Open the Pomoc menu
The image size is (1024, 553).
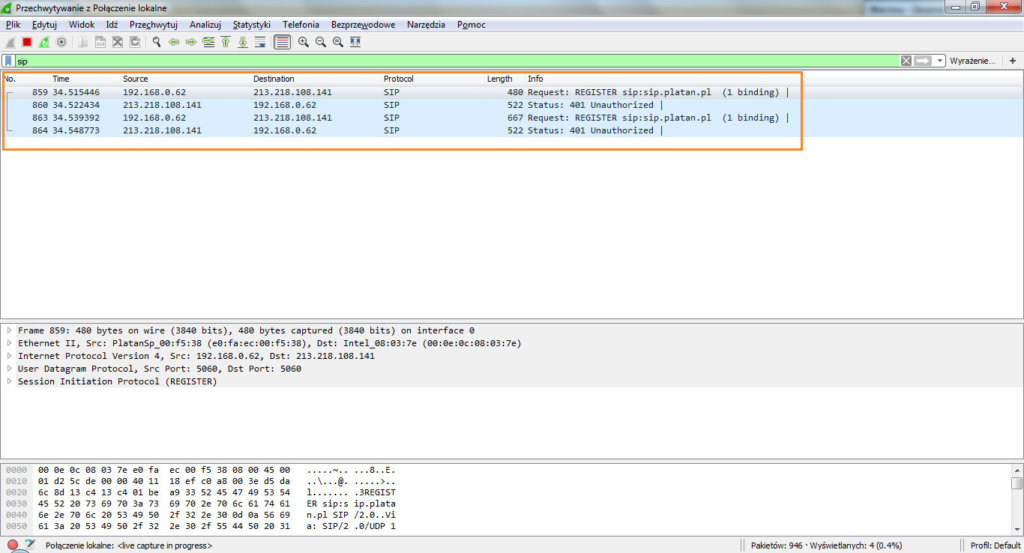click(471, 25)
